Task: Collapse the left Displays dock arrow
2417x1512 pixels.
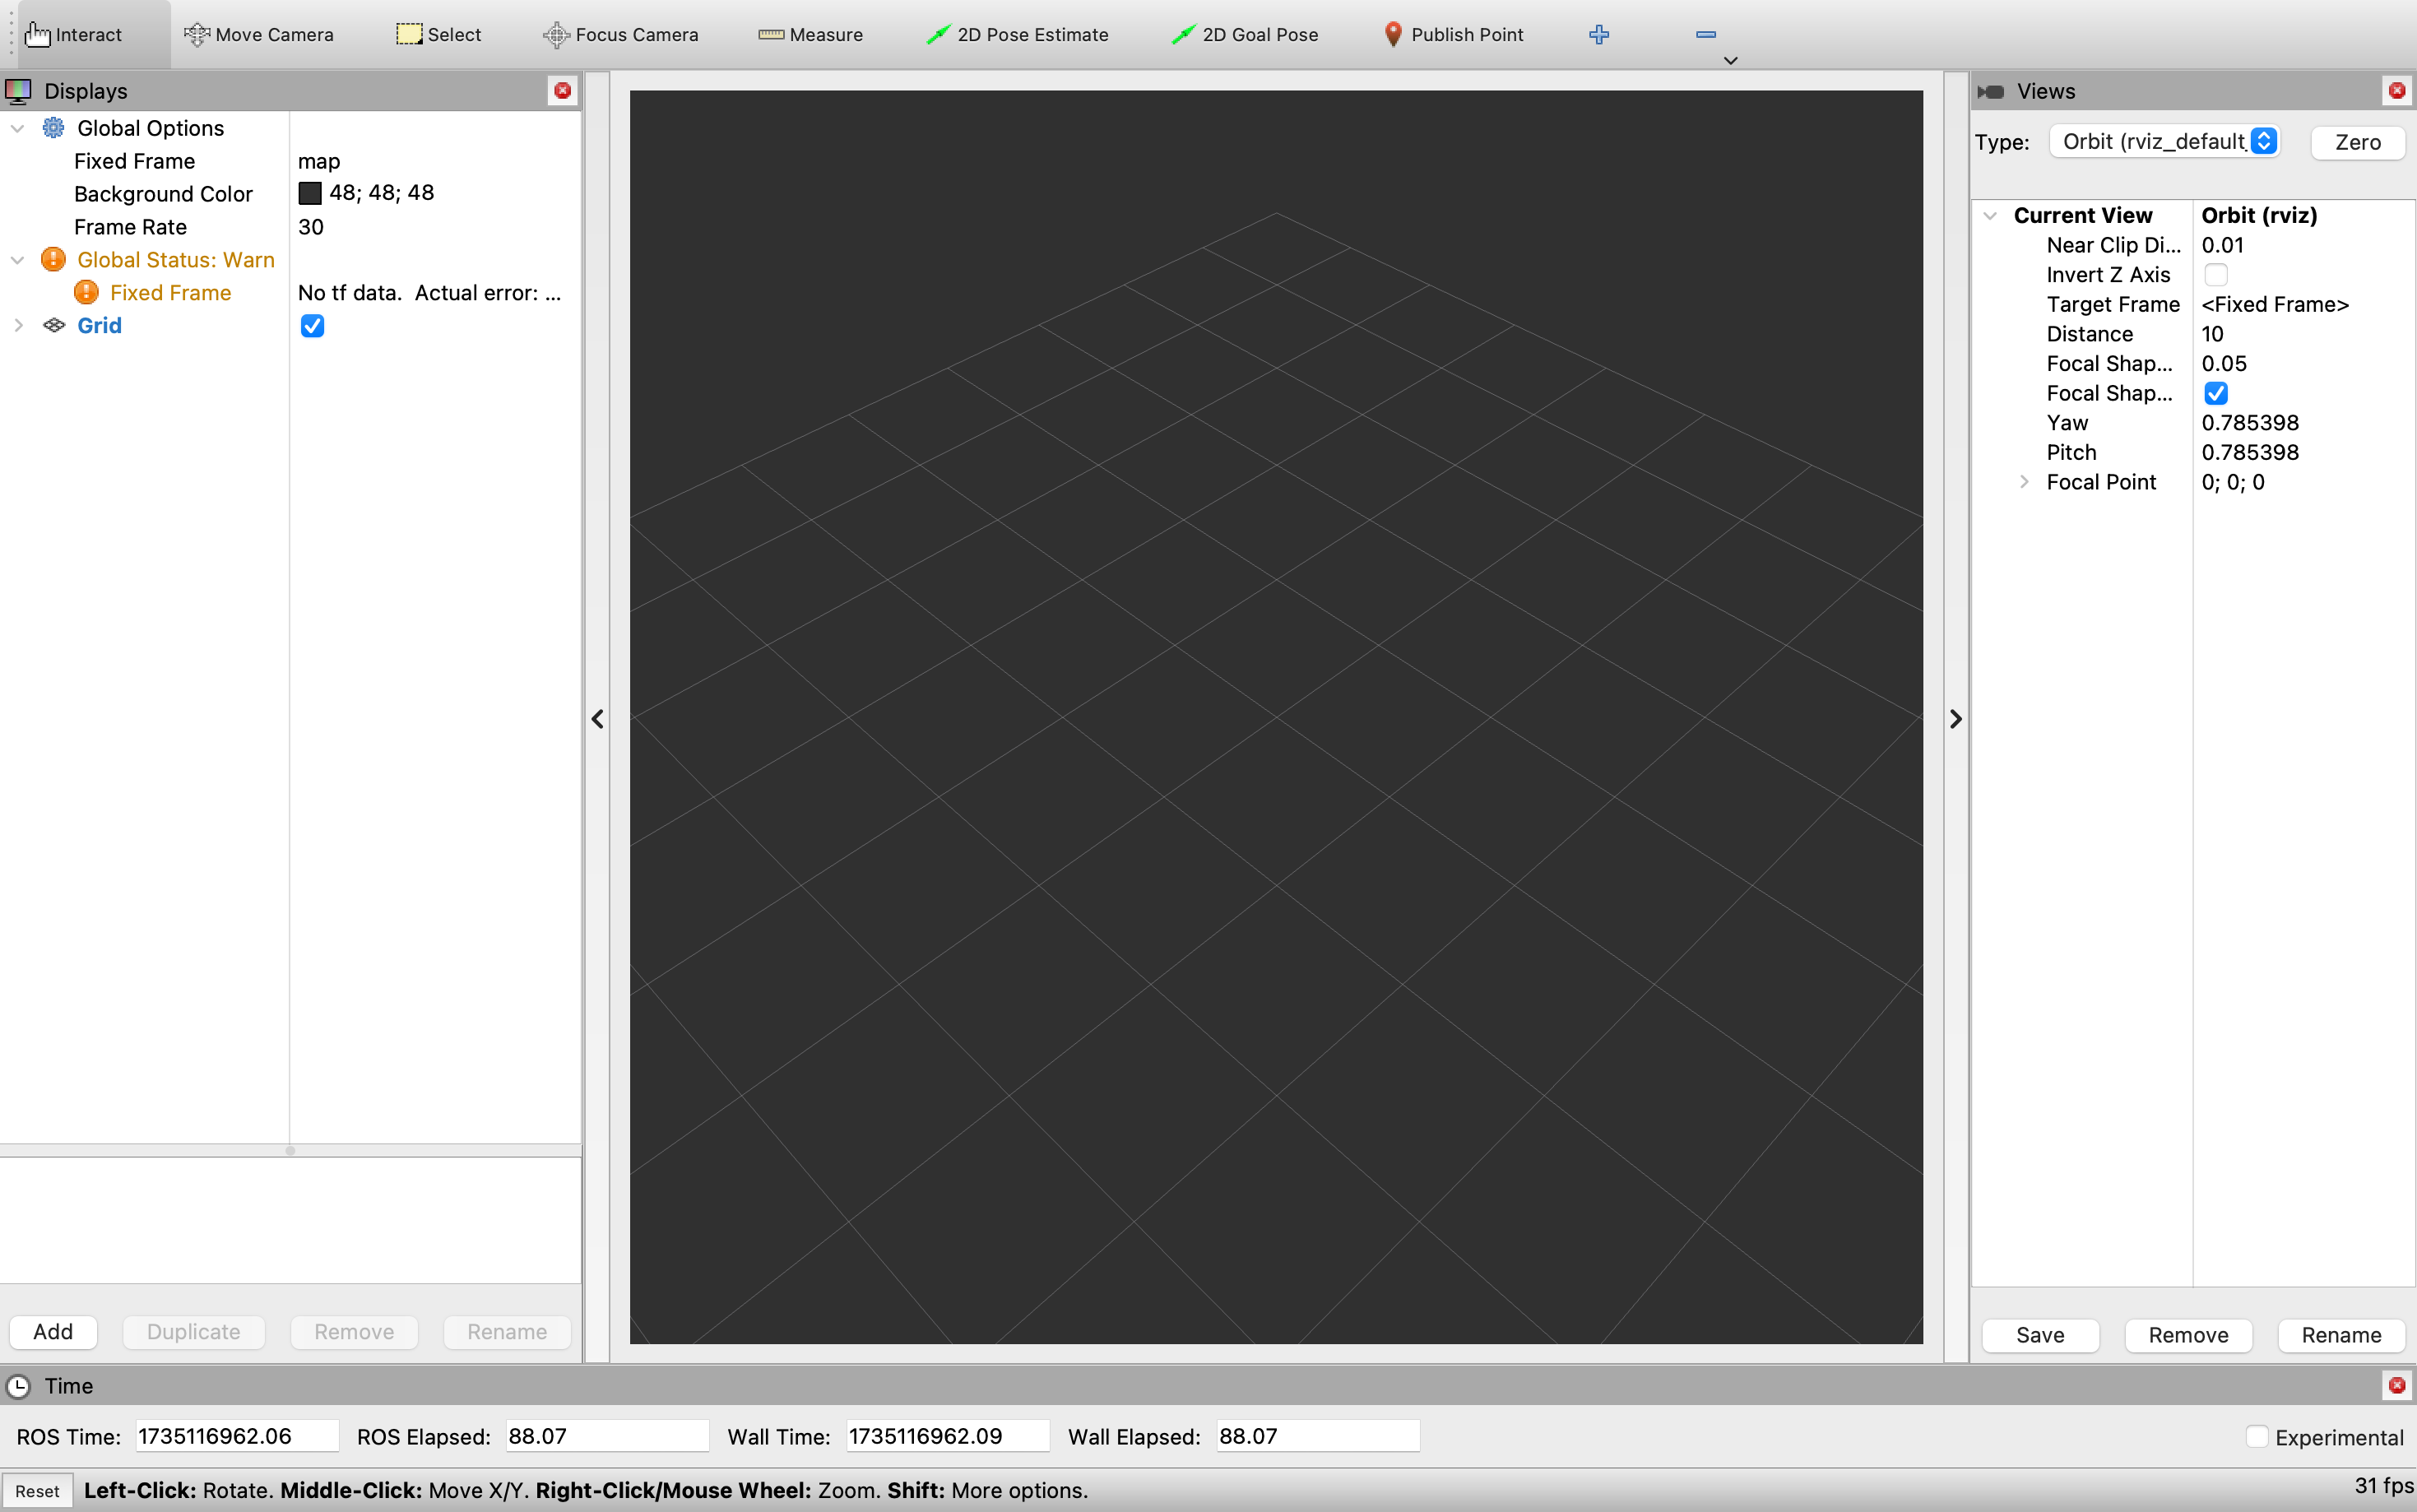Action: tap(597, 719)
